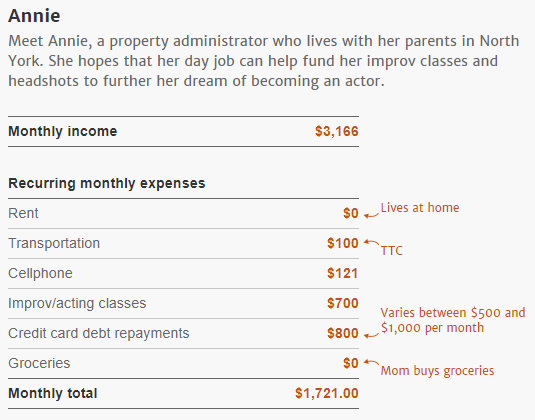Click the $3,166 monthly income value

point(337,131)
